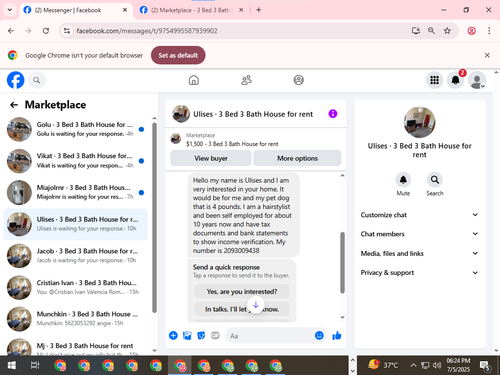Open the Chrome profile icon
The image size is (500, 375).
[x=471, y=31]
